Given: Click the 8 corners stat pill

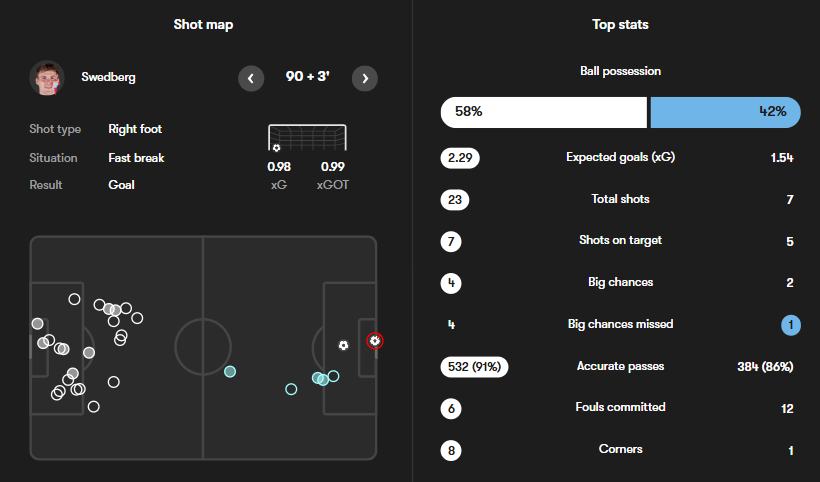Looking at the screenshot, I should point(453,450).
